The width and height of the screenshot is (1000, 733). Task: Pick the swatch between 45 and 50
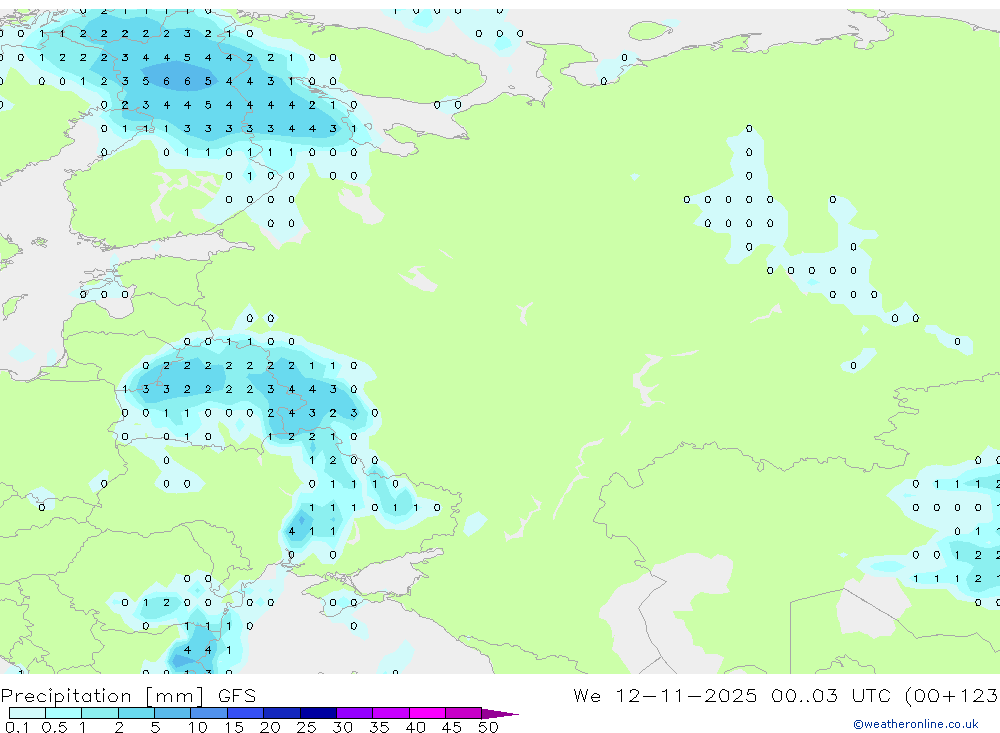point(464,713)
